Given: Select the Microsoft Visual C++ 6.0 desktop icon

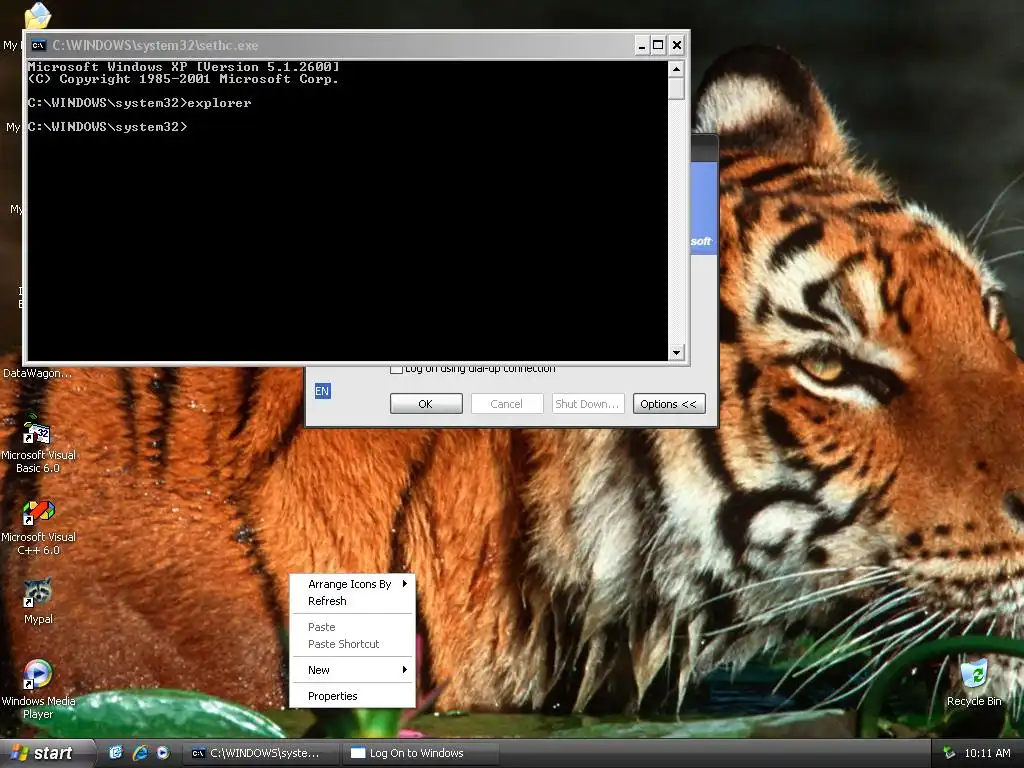Looking at the screenshot, I should [x=38, y=513].
